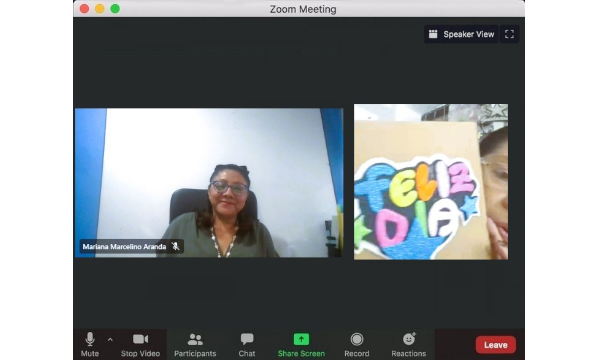Leave the meeting
Viewport: 600px width, 360px height.
click(x=496, y=345)
